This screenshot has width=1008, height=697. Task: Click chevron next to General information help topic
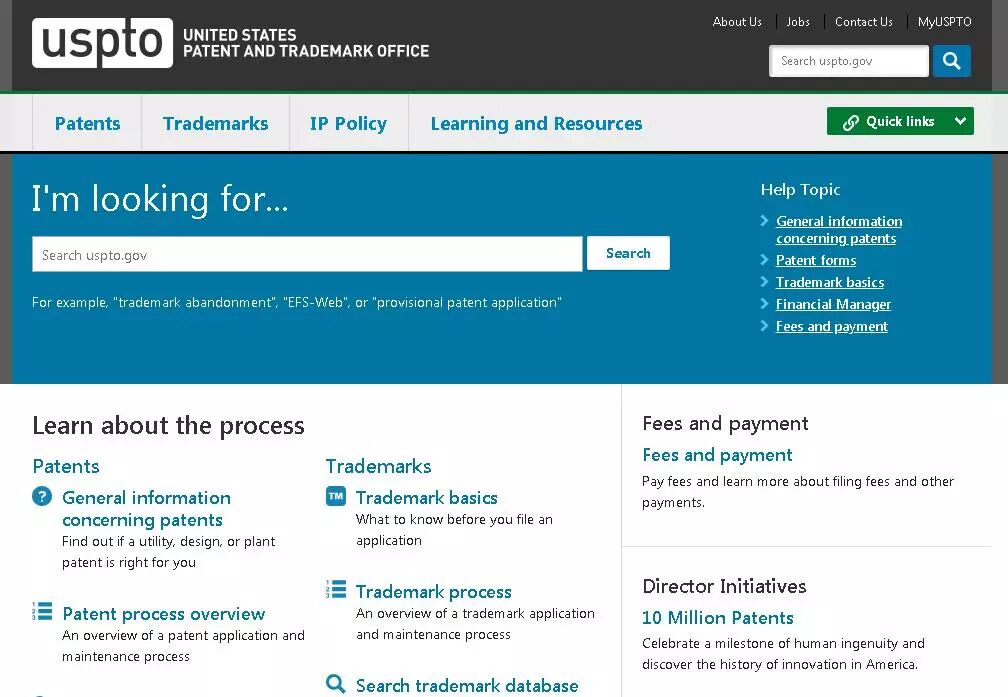tap(764, 221)
